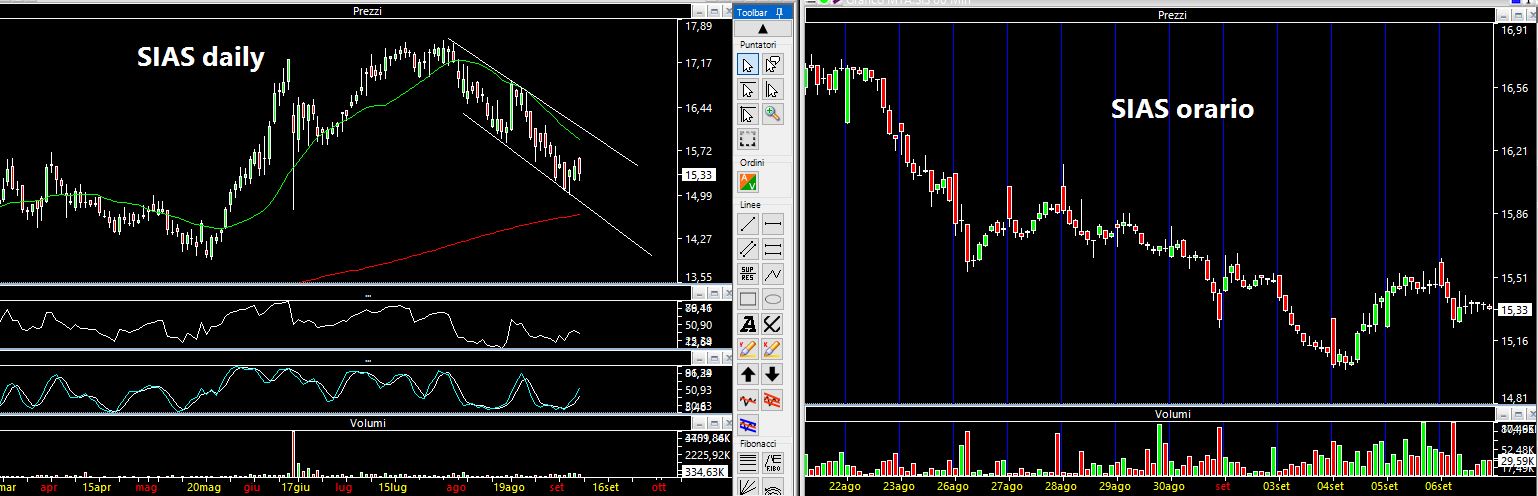Choose the diagonal trend line tool
Viewport: 1538px width, 496px height.
[x=747, y=223]
